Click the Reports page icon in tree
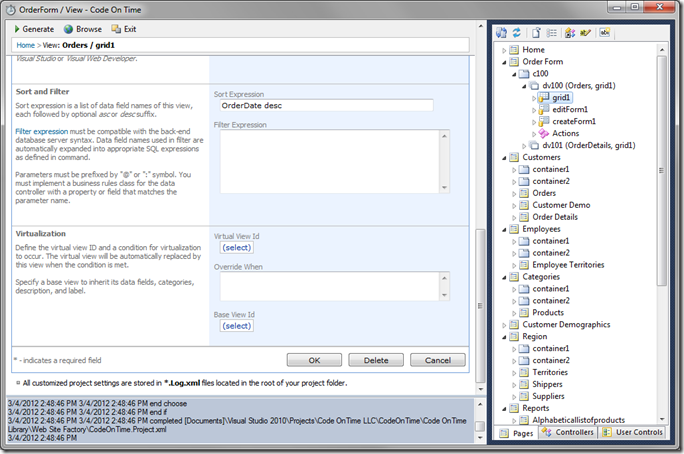This screenshot has height=454, width=684. click(514, 408)
